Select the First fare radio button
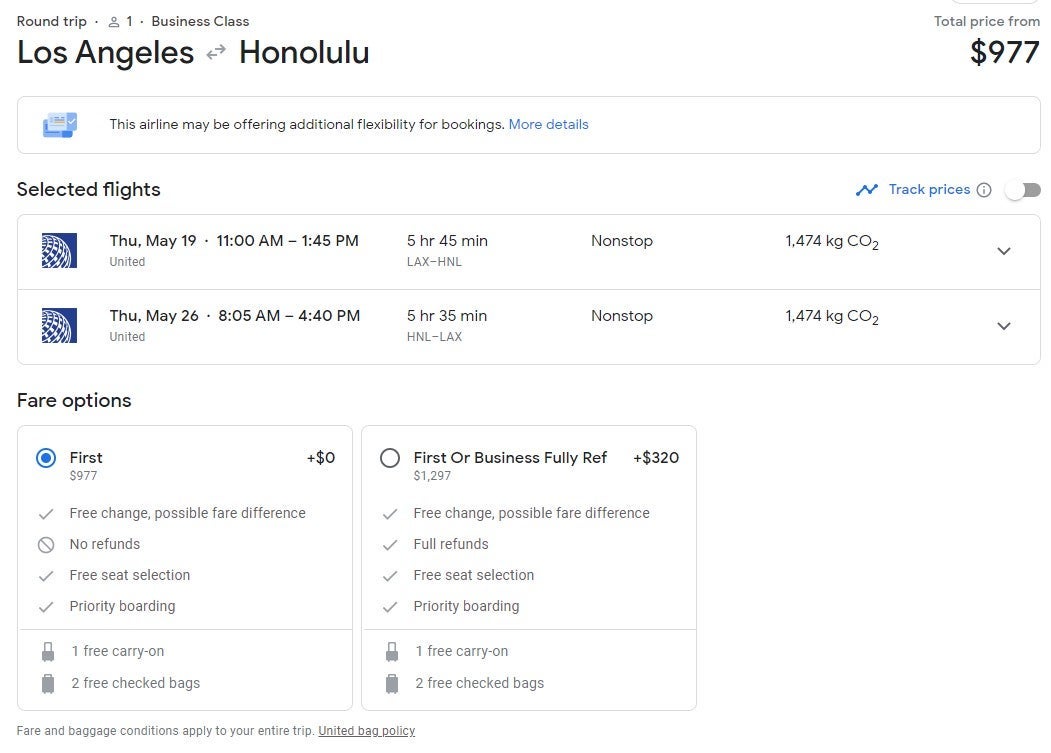The width and height of the screenshot is (1051, 753). [46, 458]
